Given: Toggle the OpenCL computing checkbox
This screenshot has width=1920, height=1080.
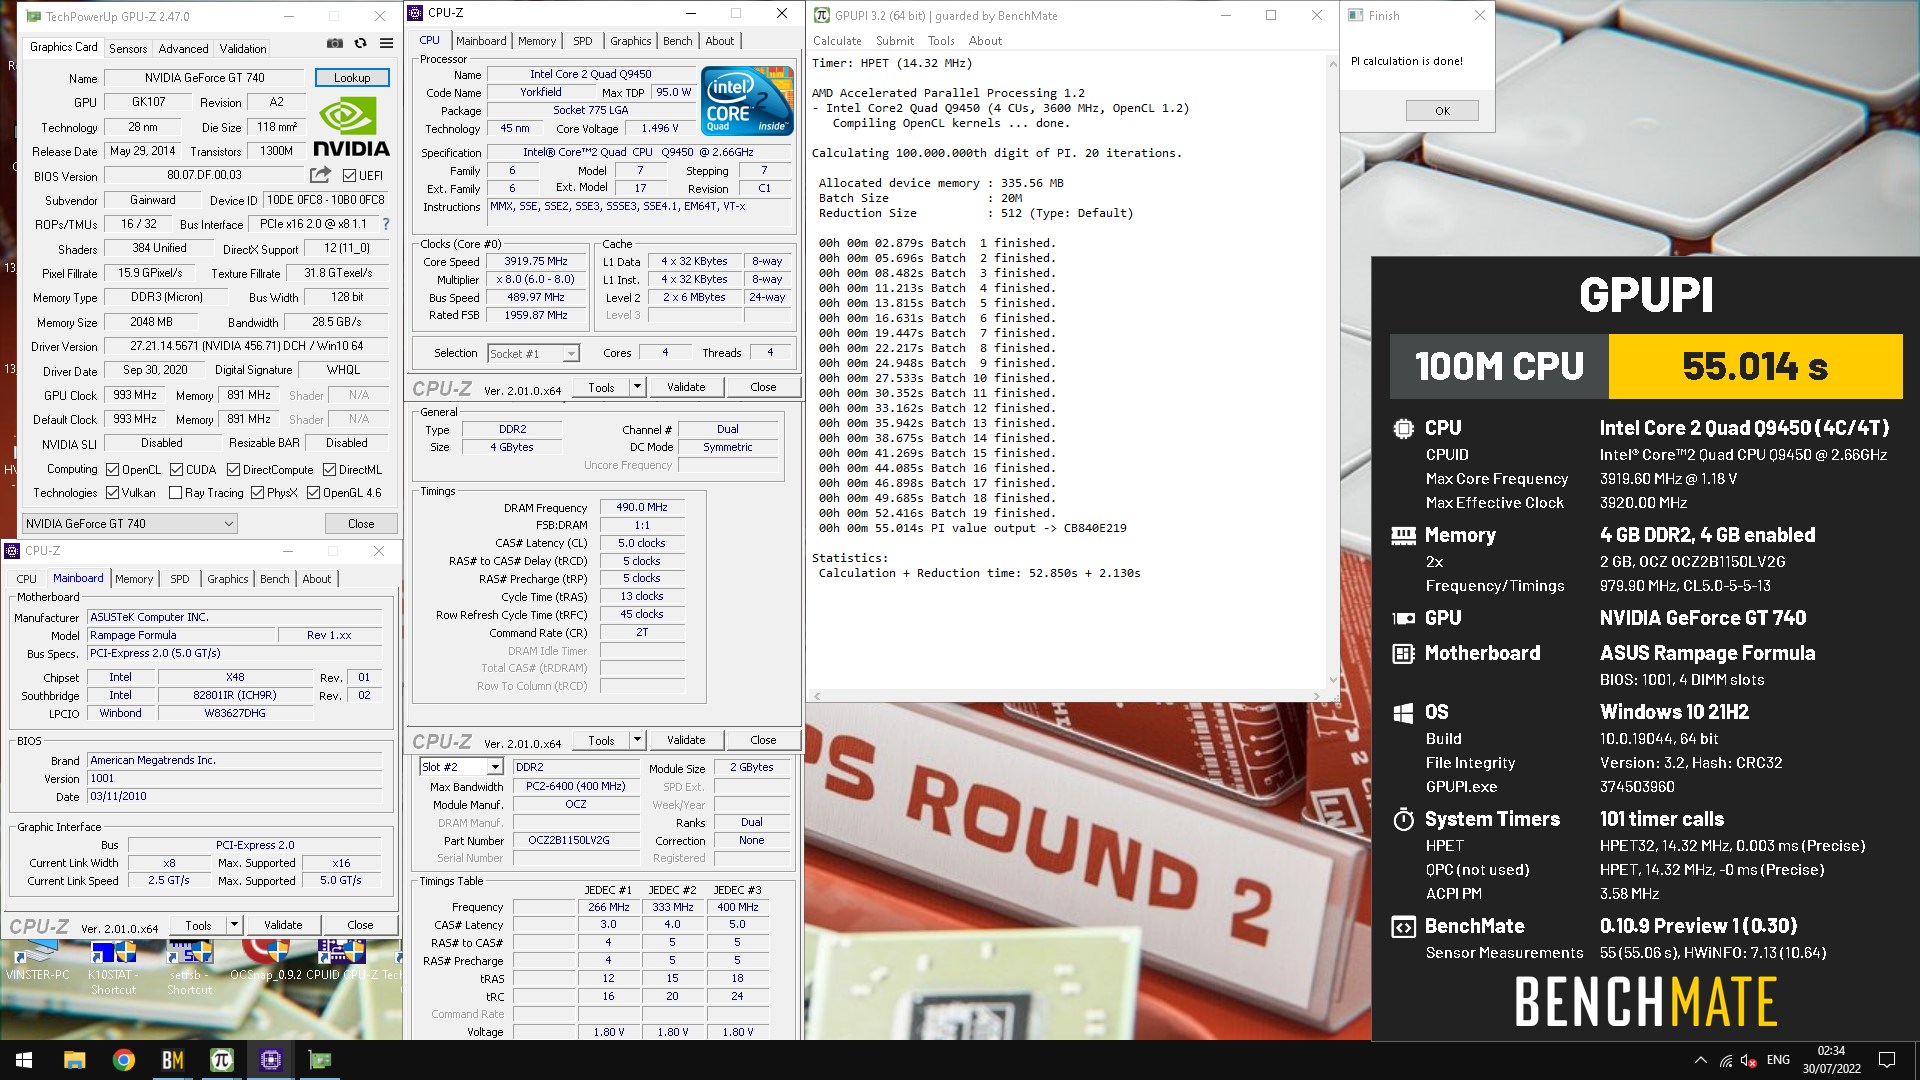Looking at the screenshot, I should coord(113,469).
